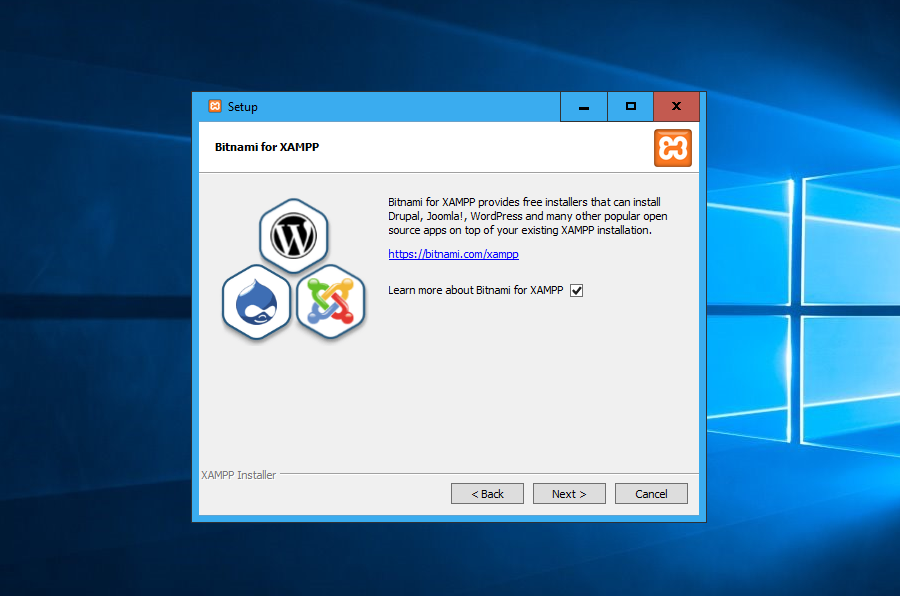Screen dimensions: 900x596
Task: Maximize the Setup window
Action: point(630,107)
